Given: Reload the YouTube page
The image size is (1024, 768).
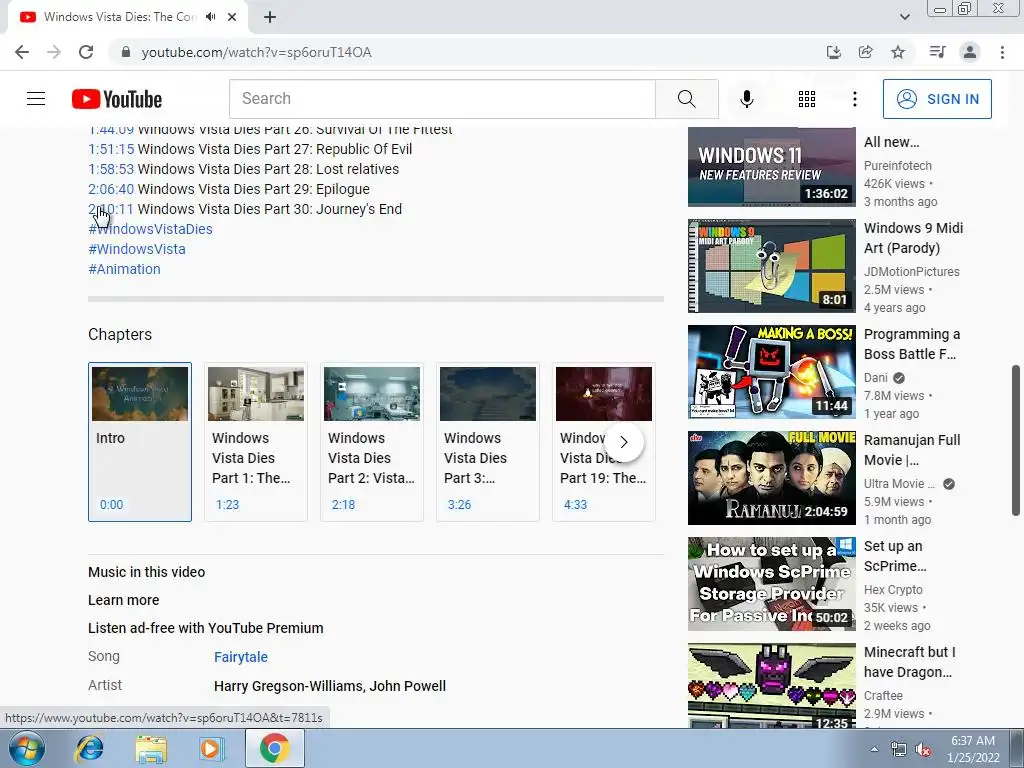Looking at the screenshot, I should (x=86, y=52).
